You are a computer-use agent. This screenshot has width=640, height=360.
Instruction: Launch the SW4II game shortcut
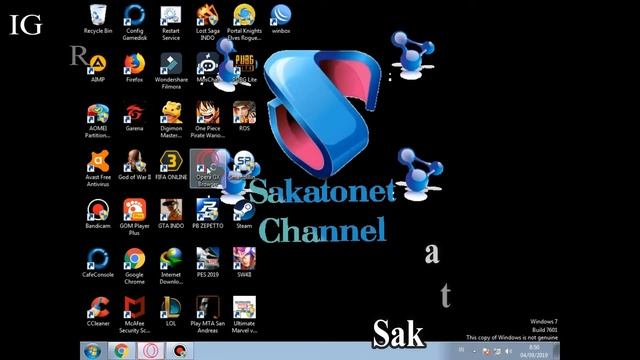pos(244,263)
